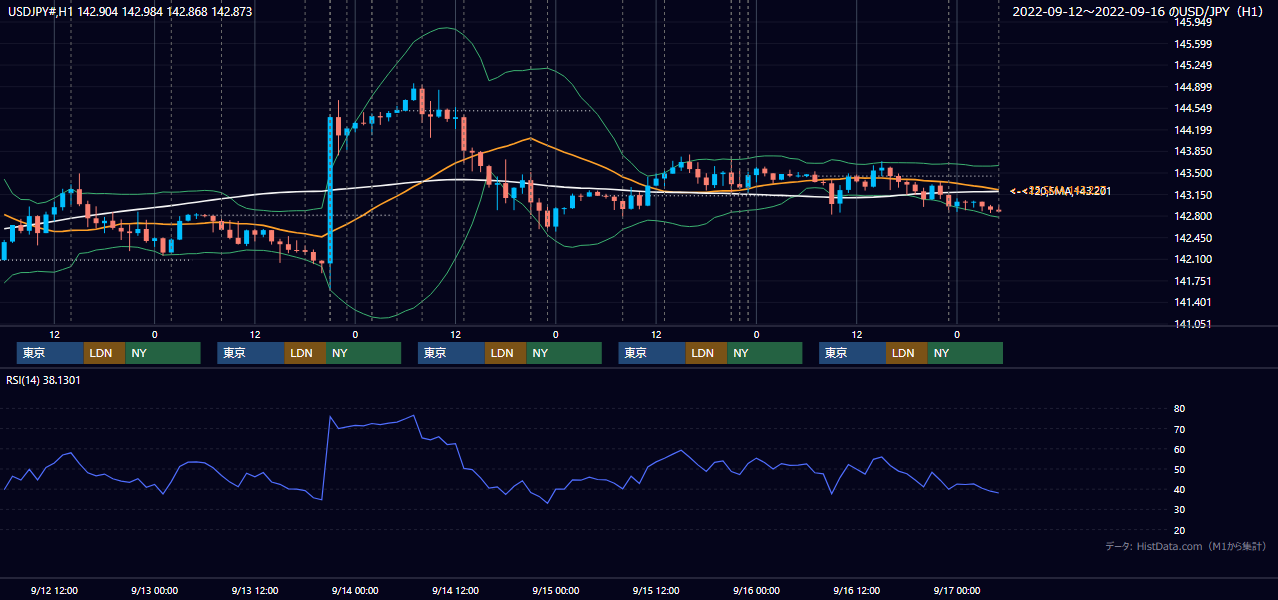
Task: Click the 144.899 price axis label
Action: [1194, 87]
